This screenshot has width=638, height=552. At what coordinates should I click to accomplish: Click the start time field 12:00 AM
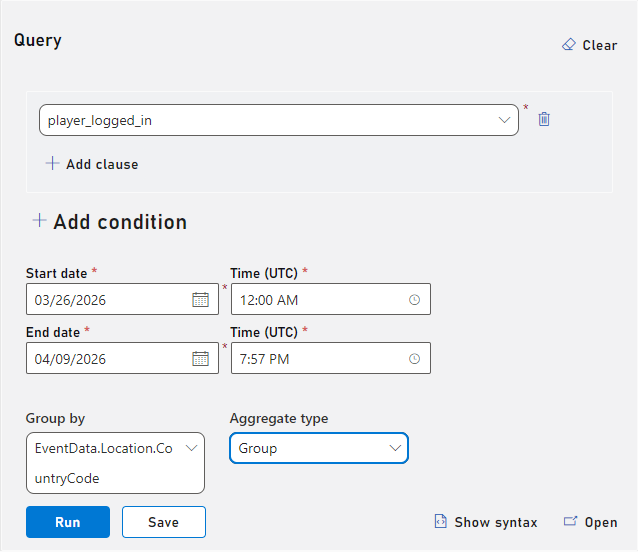point(331,299)
